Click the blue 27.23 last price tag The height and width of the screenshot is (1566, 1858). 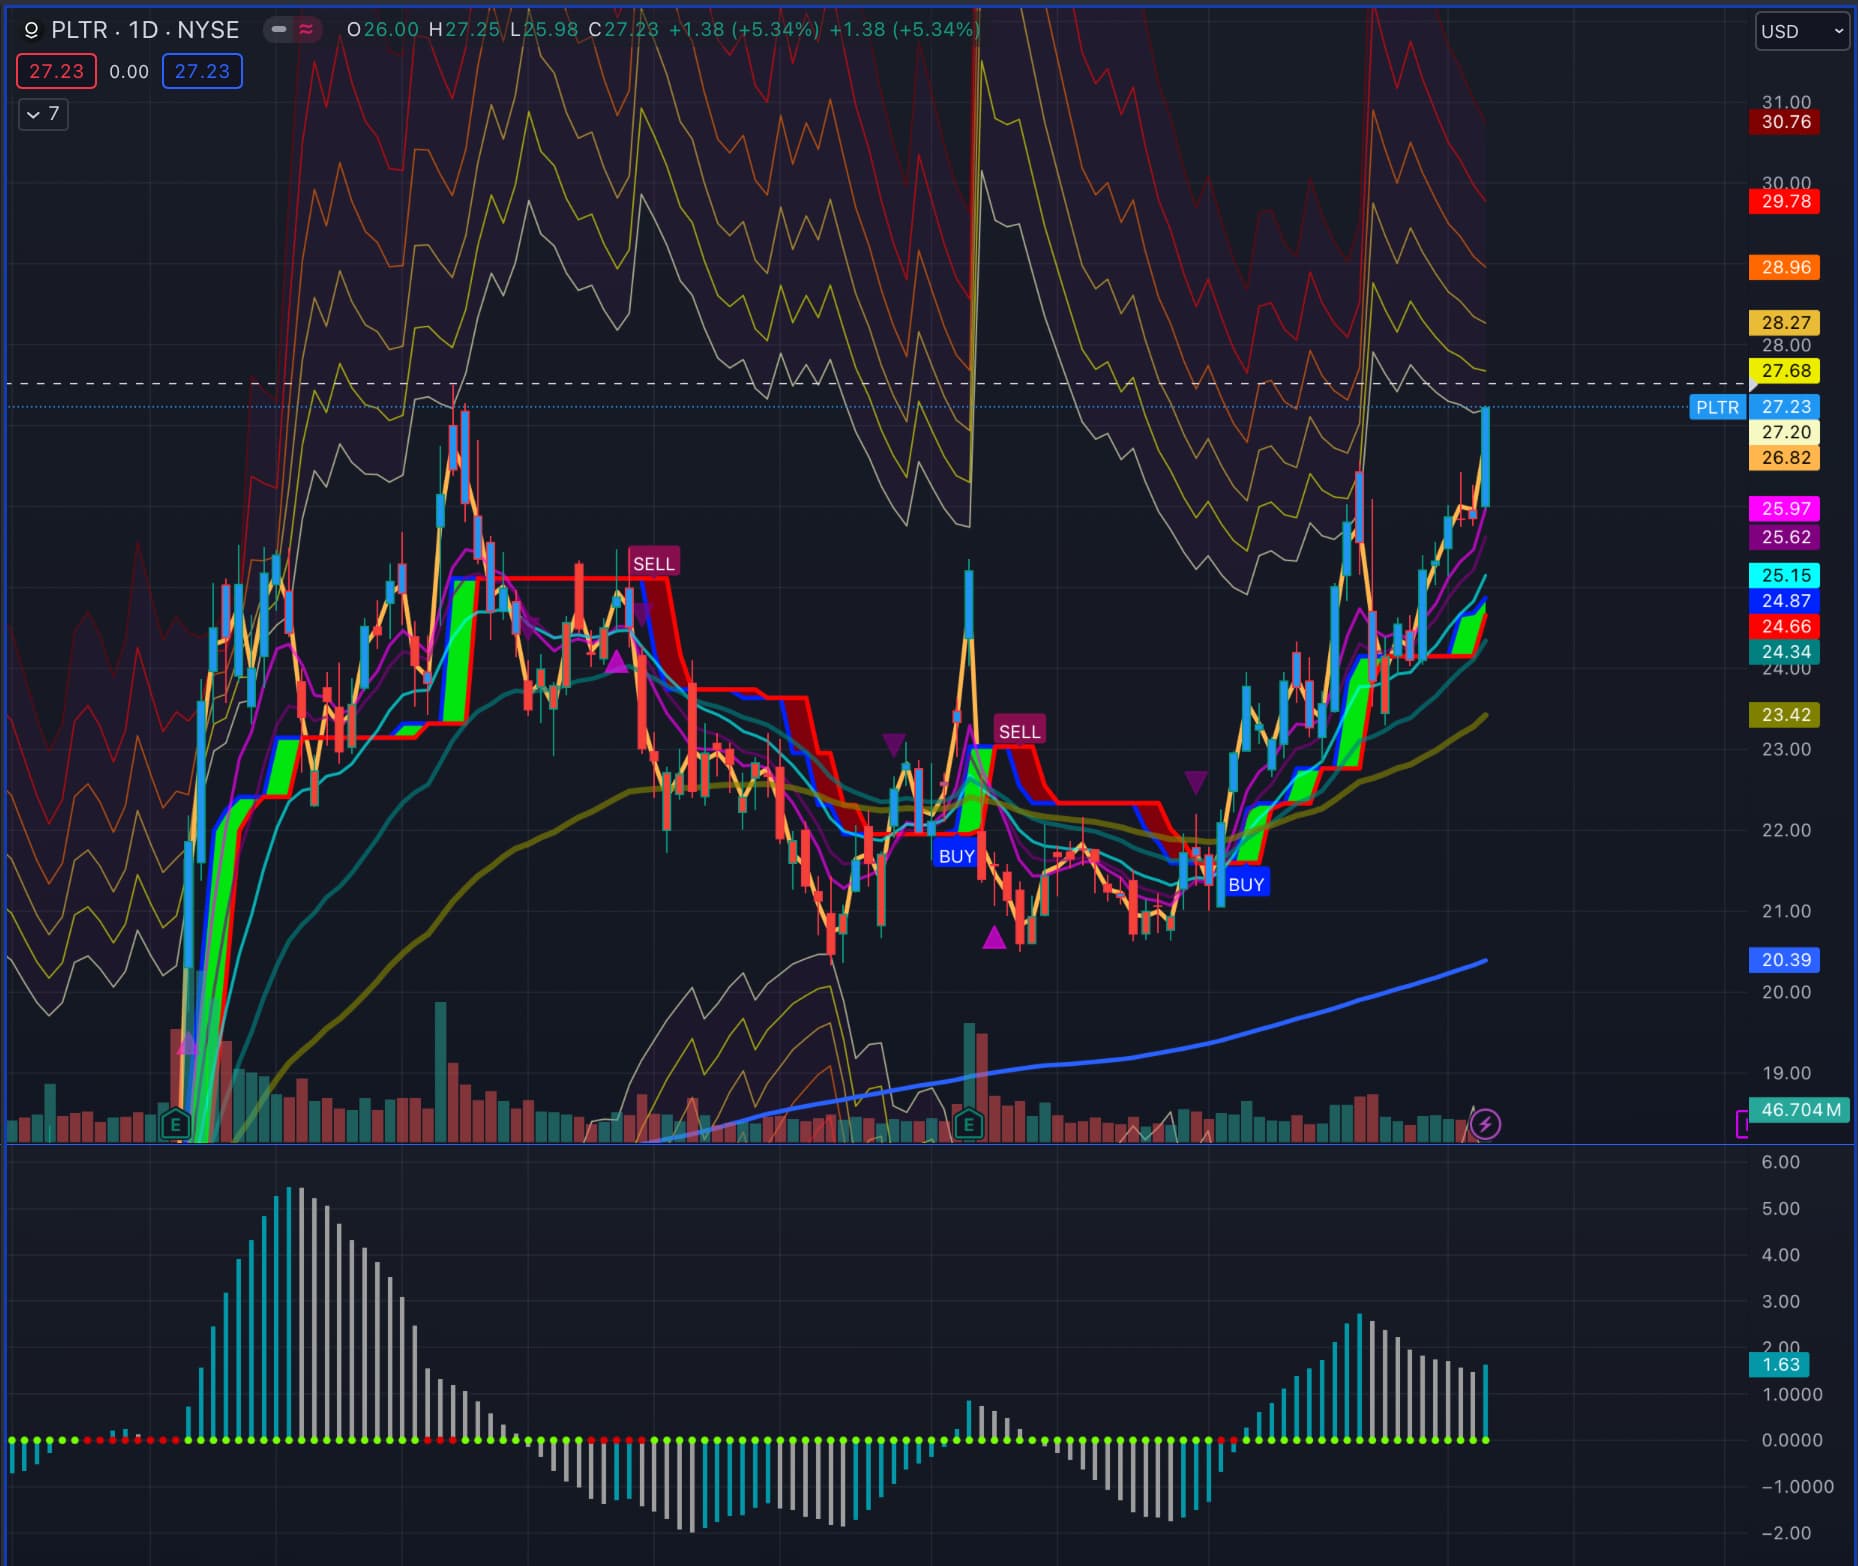point(1786,407)
